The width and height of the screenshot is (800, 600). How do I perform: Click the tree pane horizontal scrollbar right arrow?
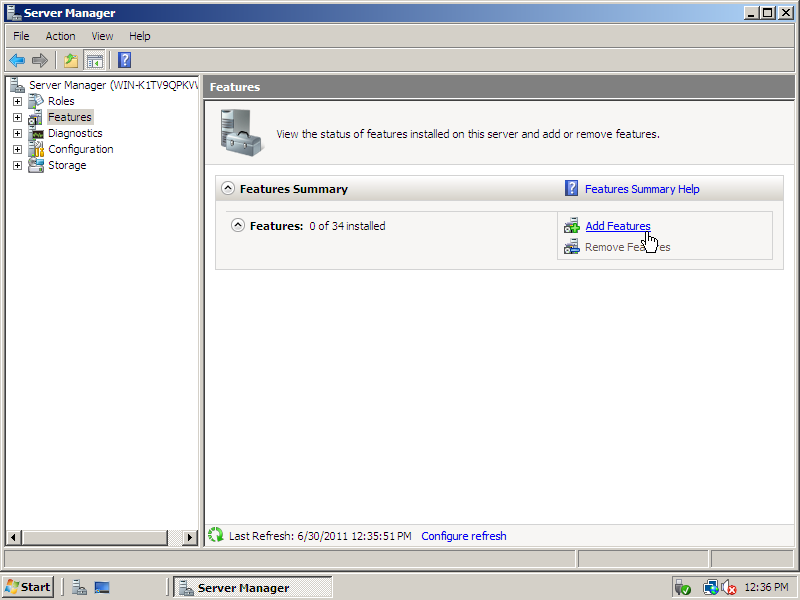pyautogui.click(x=190, y=537)
